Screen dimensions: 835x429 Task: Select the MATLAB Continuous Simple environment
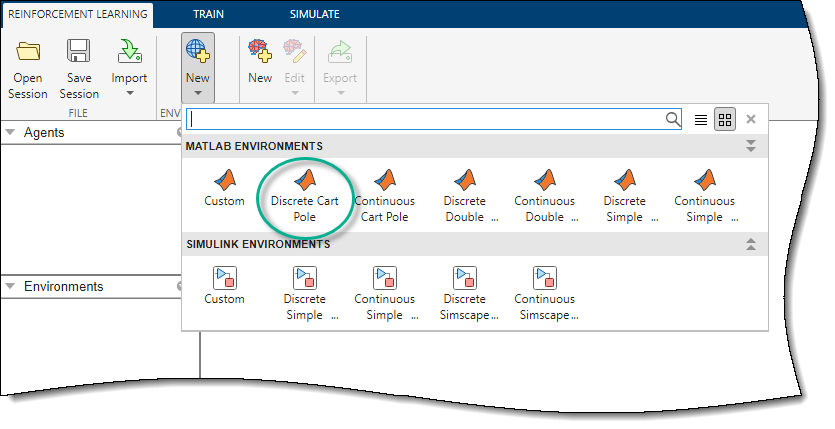(705, 196)
